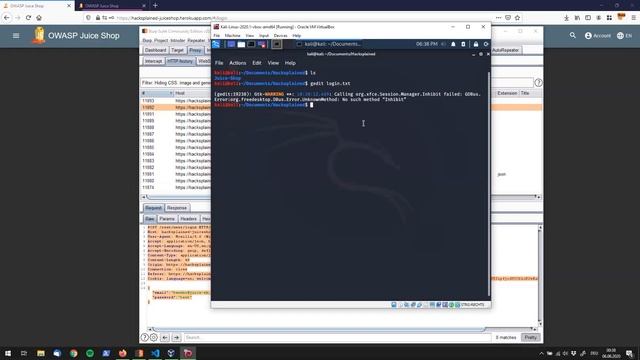
Task: Click the Burp request search field
Action: tap(337, 338)
